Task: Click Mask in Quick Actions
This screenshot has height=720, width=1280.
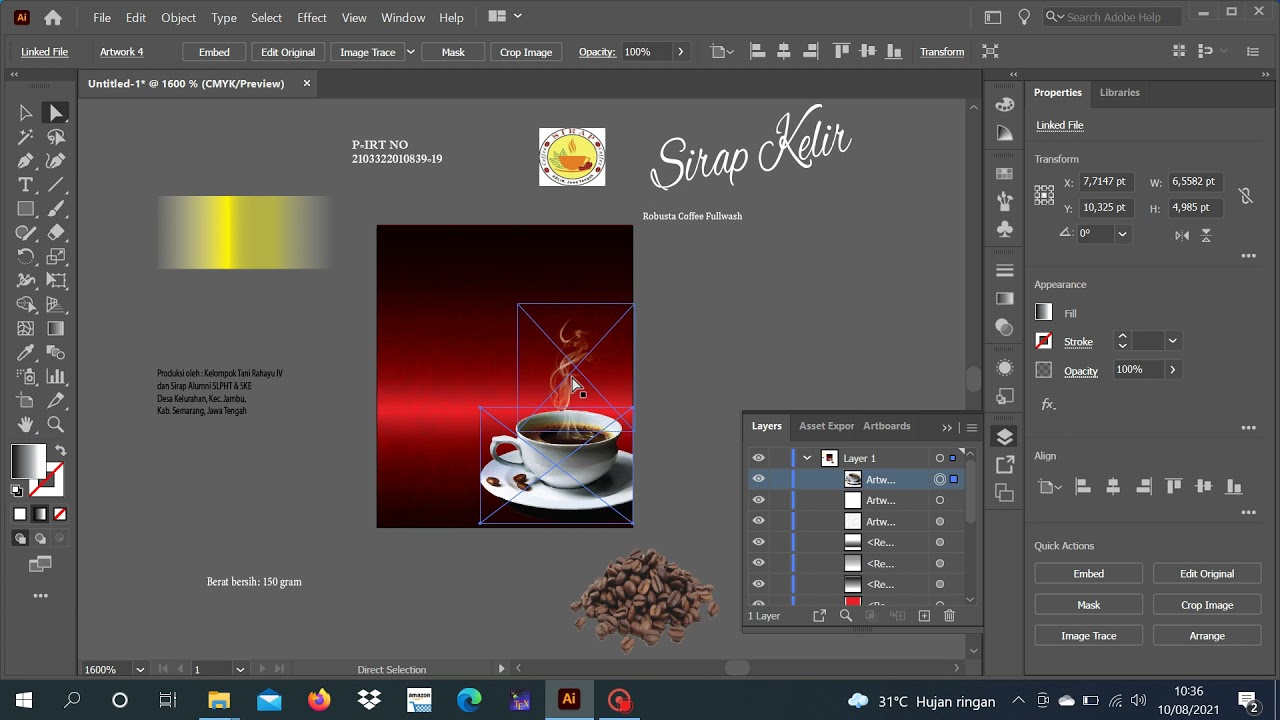Action: click(1088, 605)
